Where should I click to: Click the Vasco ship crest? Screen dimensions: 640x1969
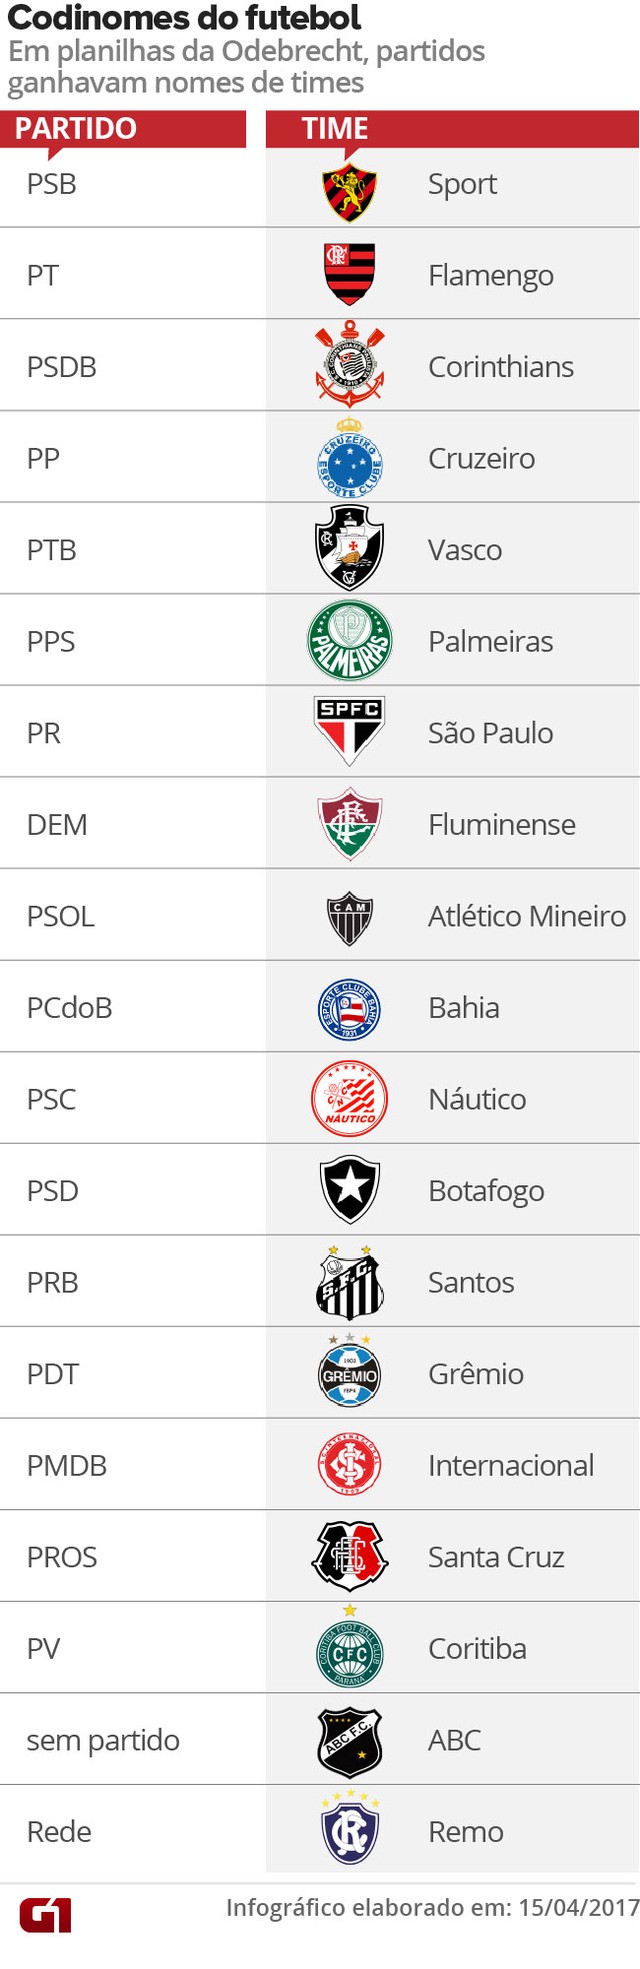pyautogui.click(x=349, y=548)
